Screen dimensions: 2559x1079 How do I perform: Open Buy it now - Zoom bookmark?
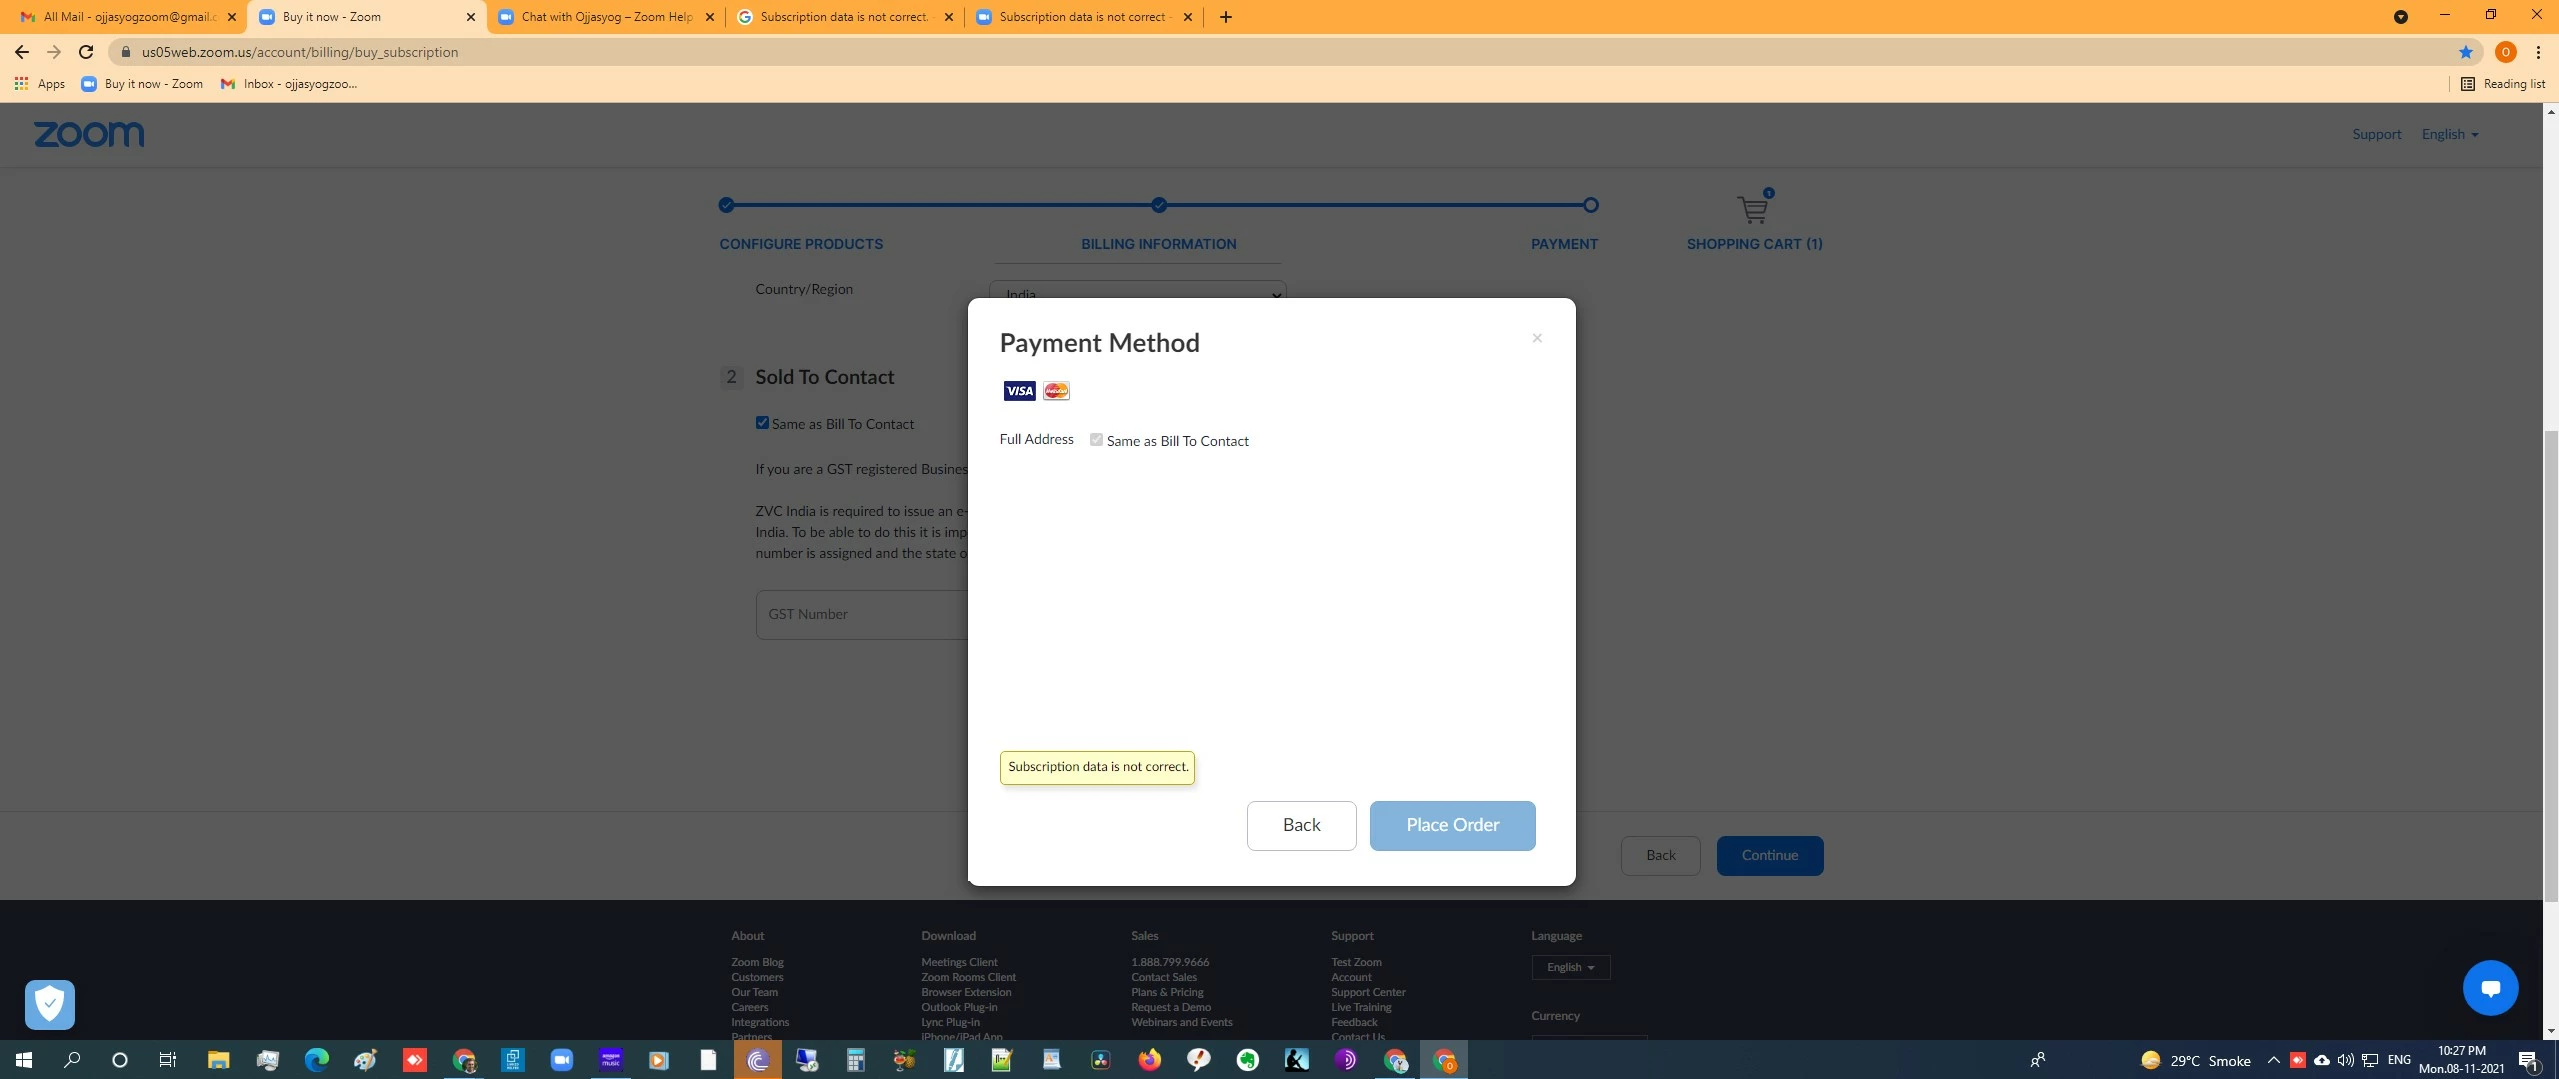pos(142,84)
